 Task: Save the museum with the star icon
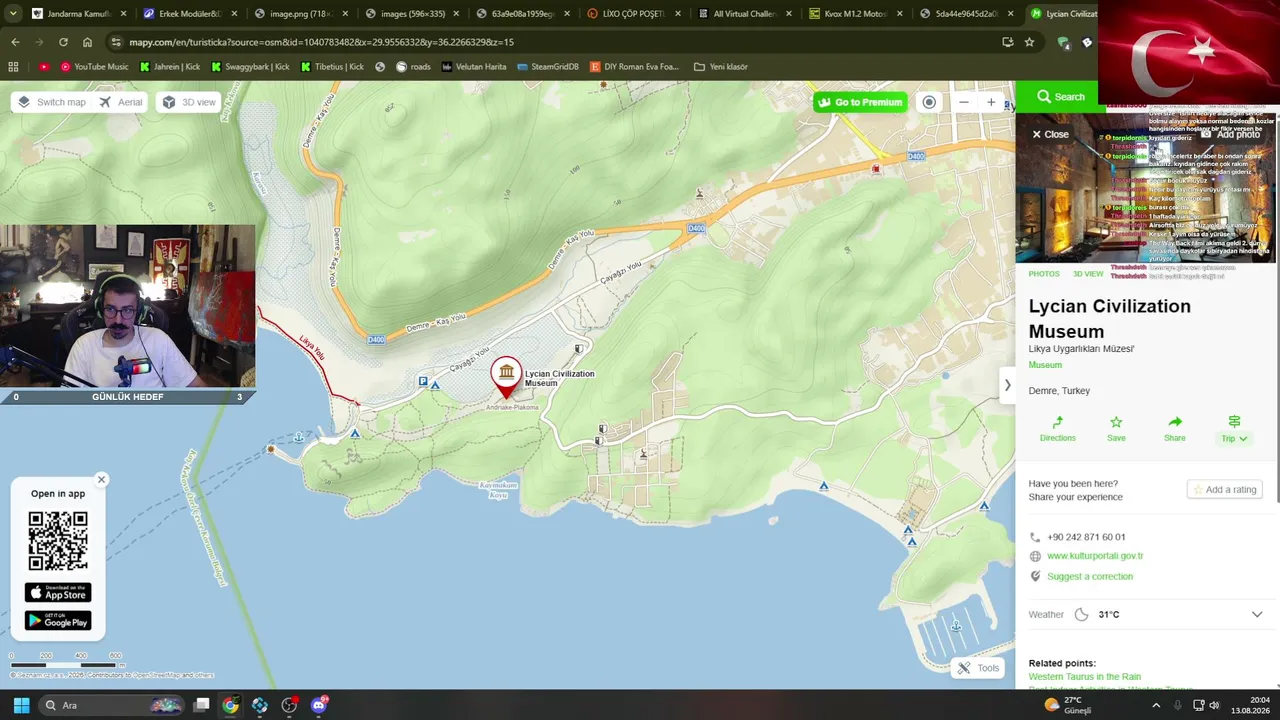[1116, 429]
